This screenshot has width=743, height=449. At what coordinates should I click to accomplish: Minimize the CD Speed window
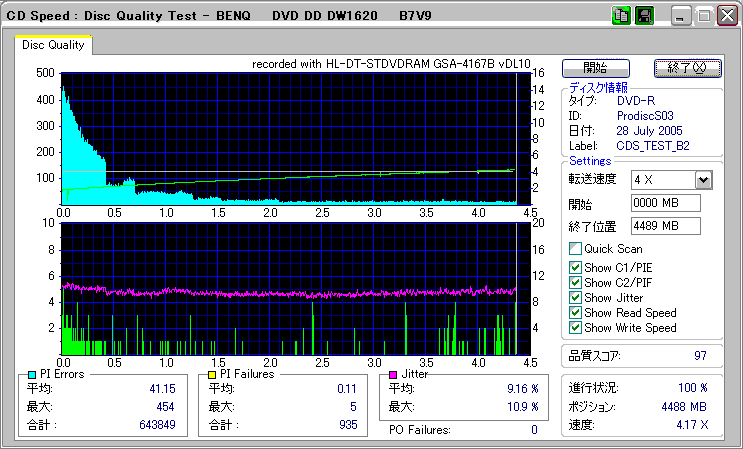pos(681,17)
